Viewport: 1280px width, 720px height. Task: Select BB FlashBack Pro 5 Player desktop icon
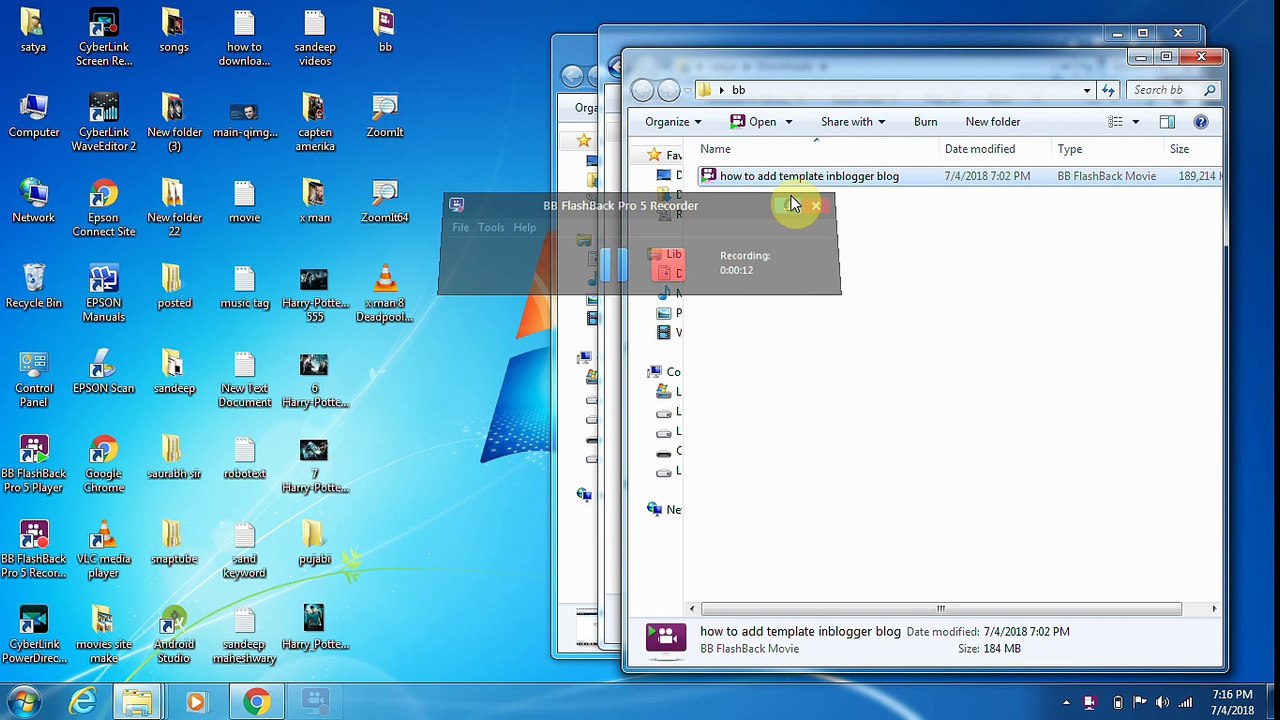tap(33, 465)
